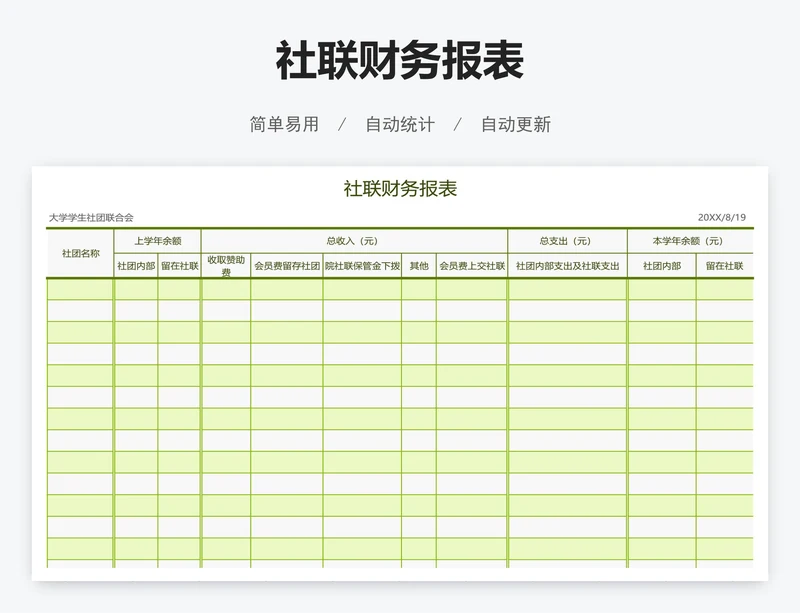The width and height of the screenshot is (800, 613).
Task: Click the green 社联财务报表 sheet title
Action: [x=400, y=188]
